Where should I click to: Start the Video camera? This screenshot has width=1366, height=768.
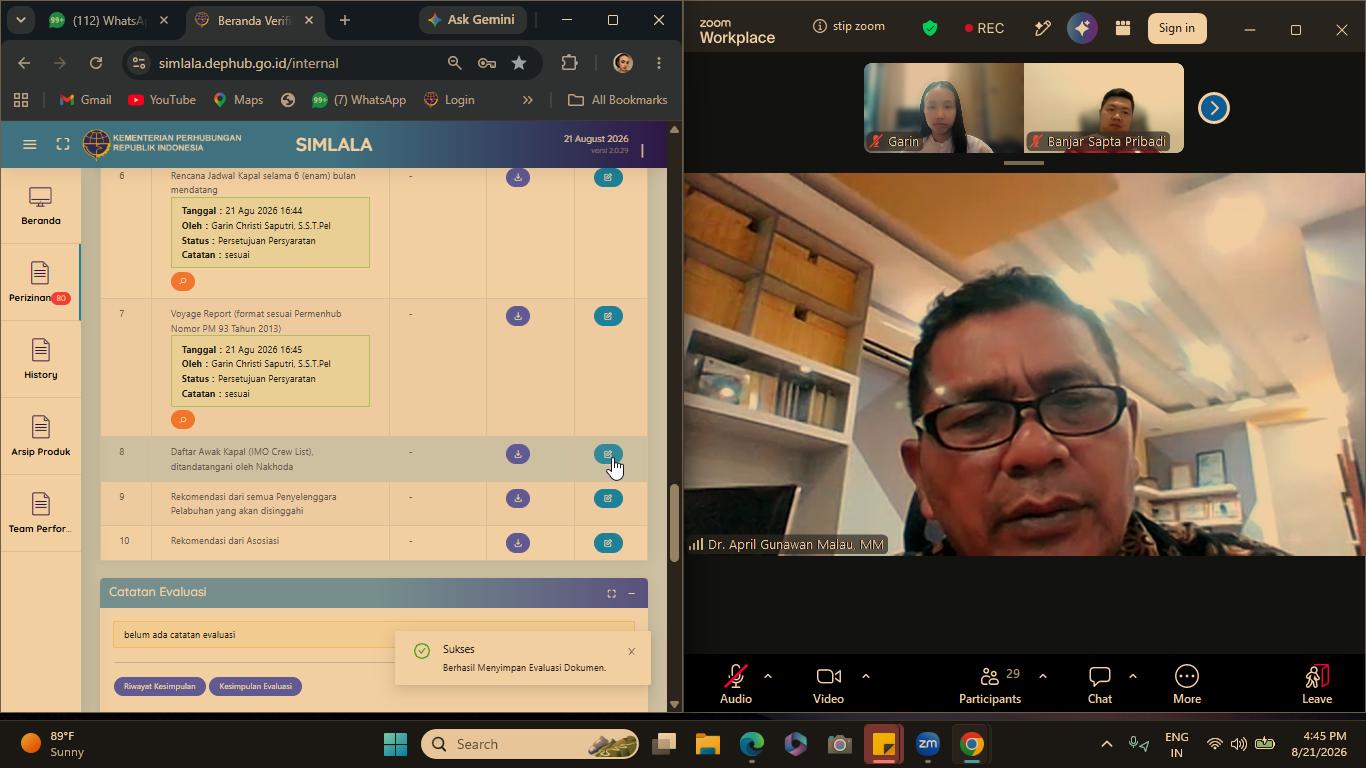(828, 685)
